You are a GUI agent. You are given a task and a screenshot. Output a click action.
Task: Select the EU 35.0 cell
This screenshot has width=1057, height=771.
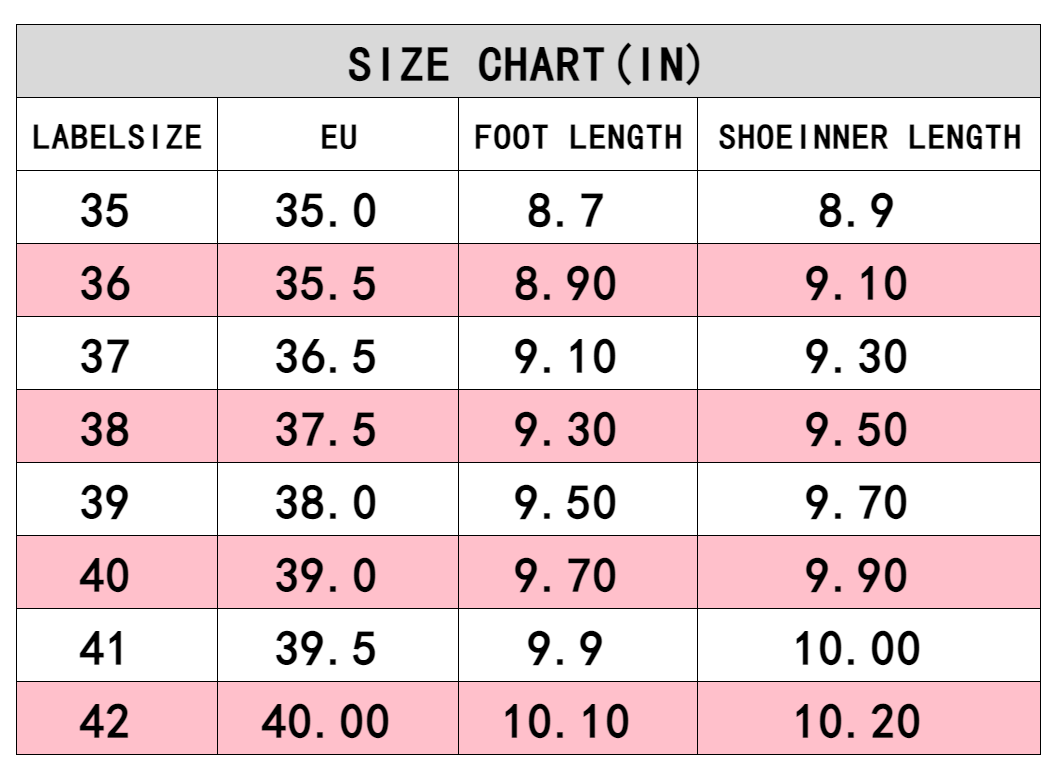[x=326, y=210]
